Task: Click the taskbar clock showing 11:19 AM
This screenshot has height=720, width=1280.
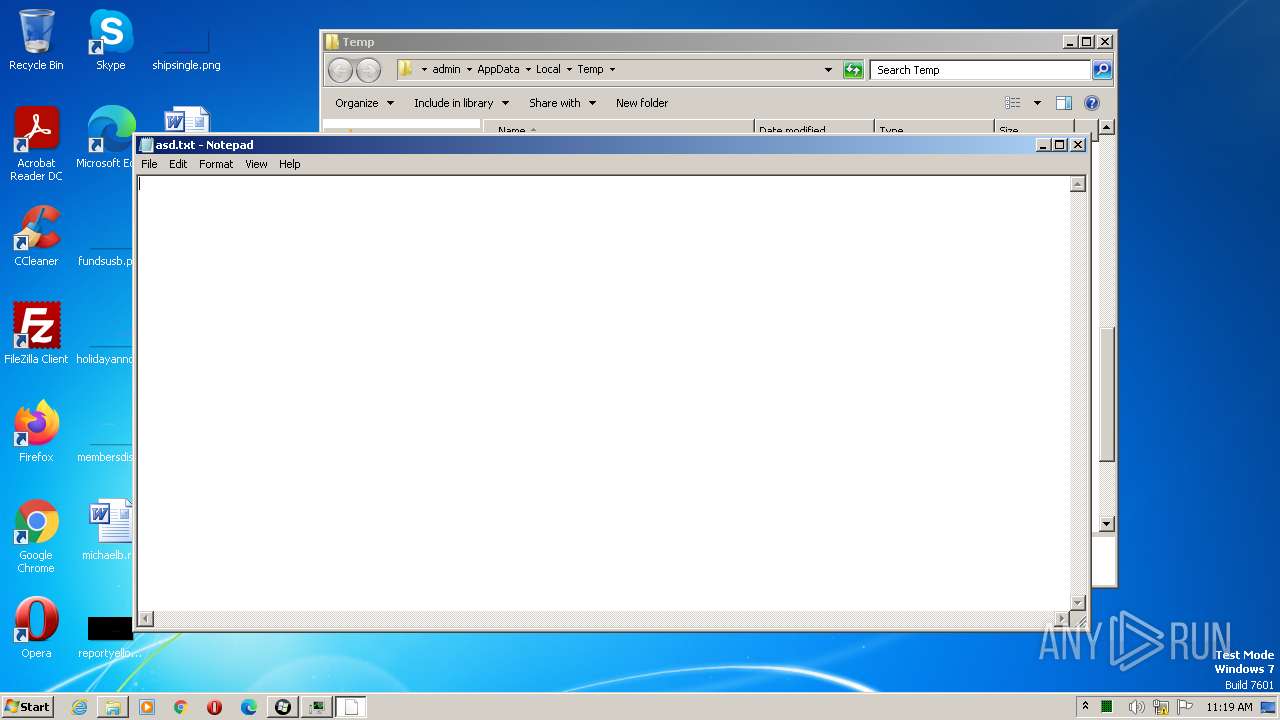Action: click(1229, 707)
